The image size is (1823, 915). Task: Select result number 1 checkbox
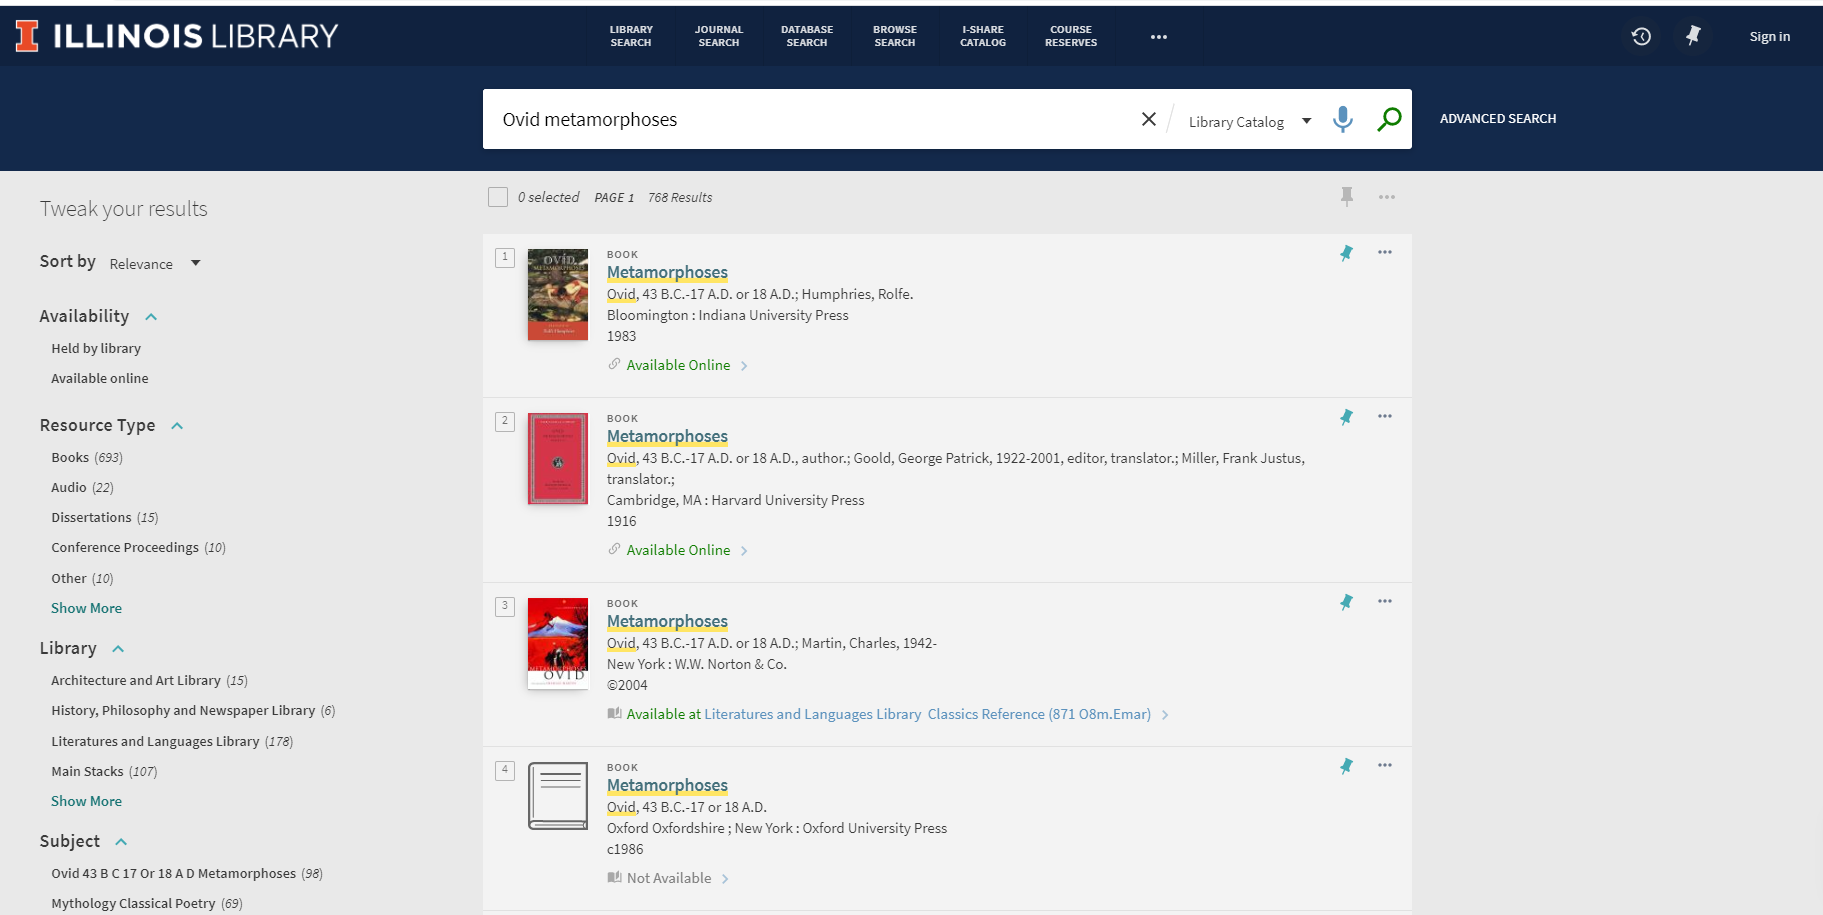click(505, 258)
